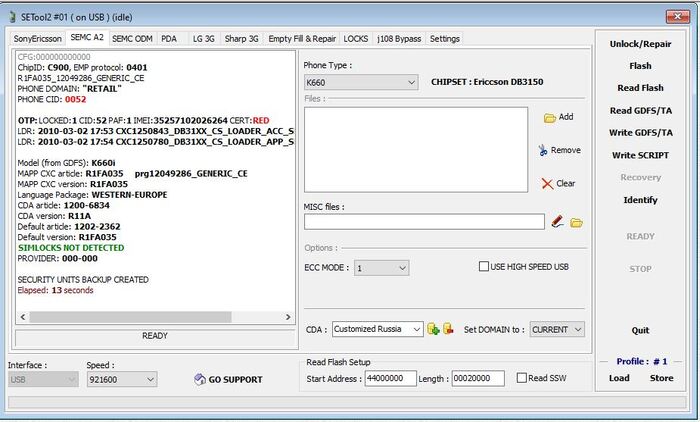Screen dimensions: 700x422
Task: Open the Settings tab
Action: [445, 39]
